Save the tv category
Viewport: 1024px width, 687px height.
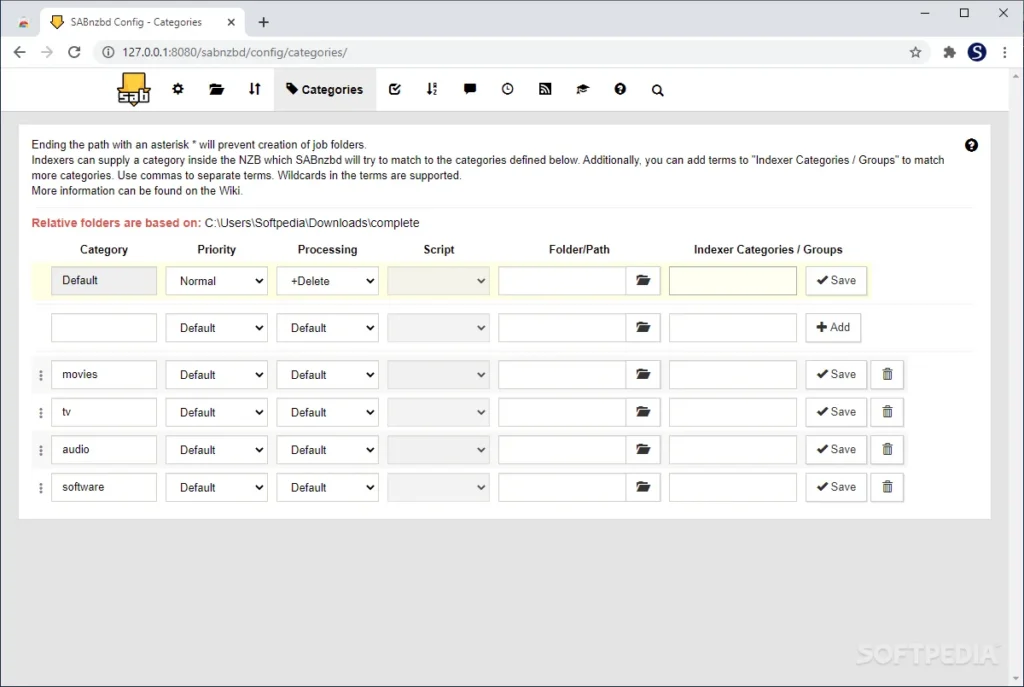[836, 412]
